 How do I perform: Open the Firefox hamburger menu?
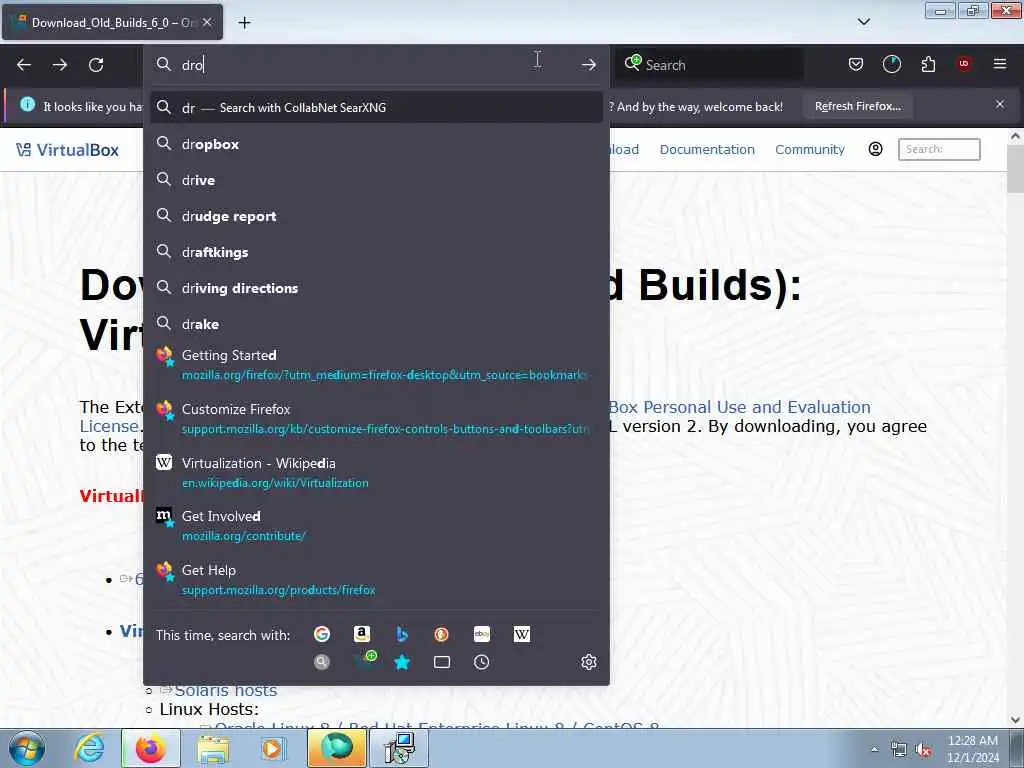point(1000,64)
